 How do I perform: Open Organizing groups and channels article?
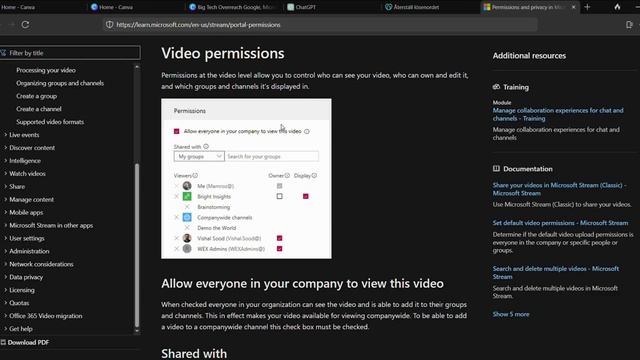pos(60,83)
